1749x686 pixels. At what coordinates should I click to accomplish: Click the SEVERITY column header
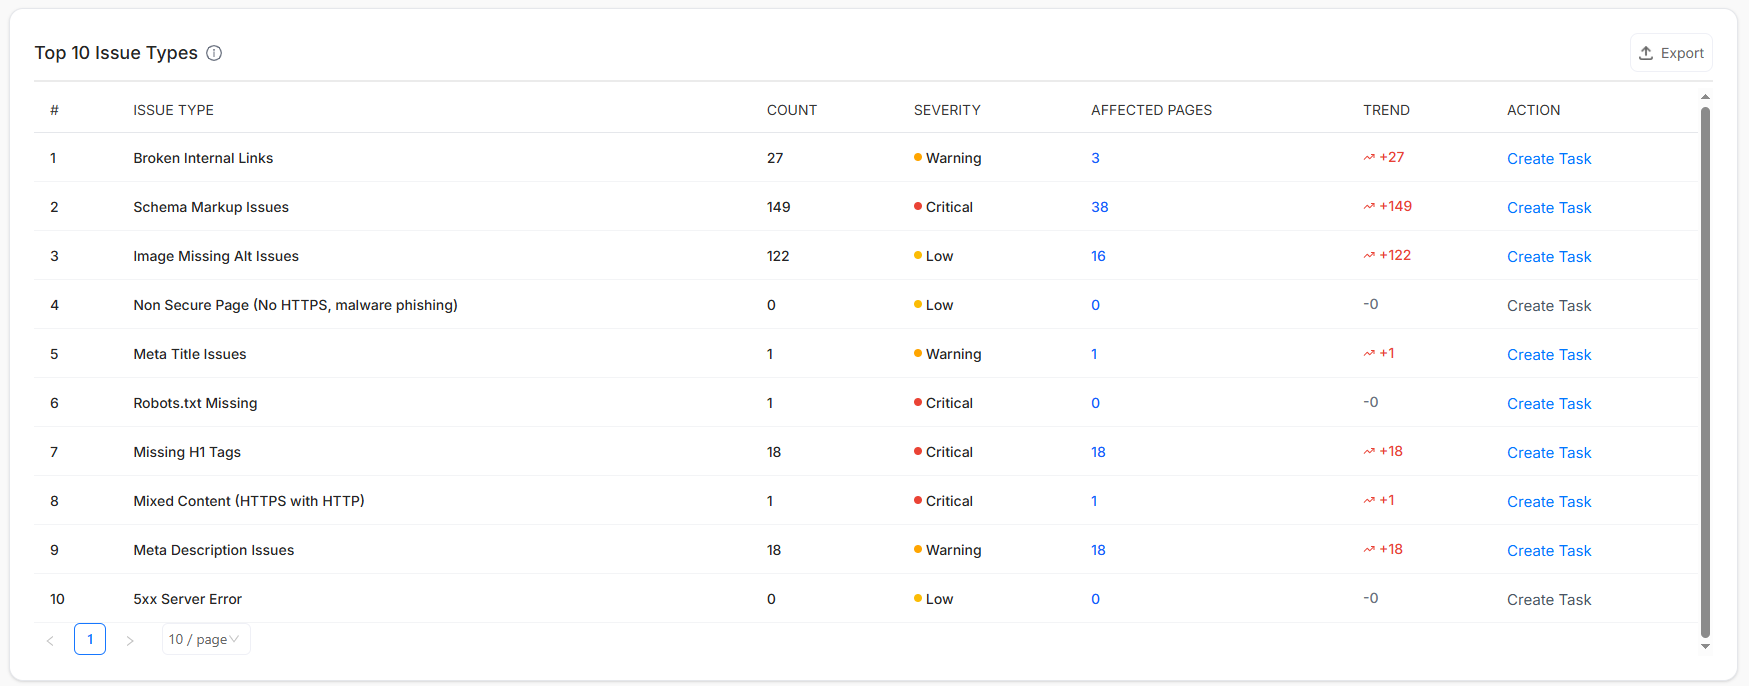[947, 110]
